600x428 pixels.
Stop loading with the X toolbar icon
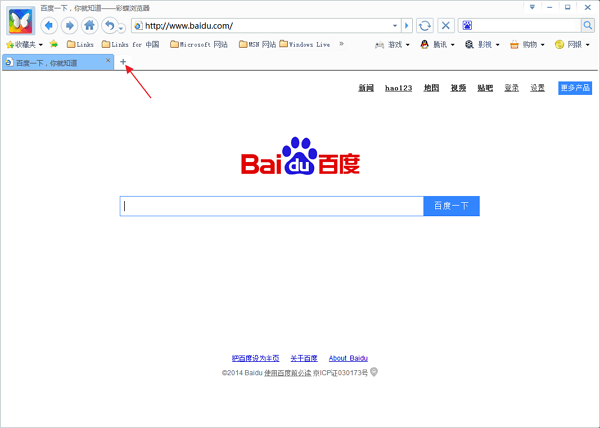pyautogui.click(x=445, y=26)
